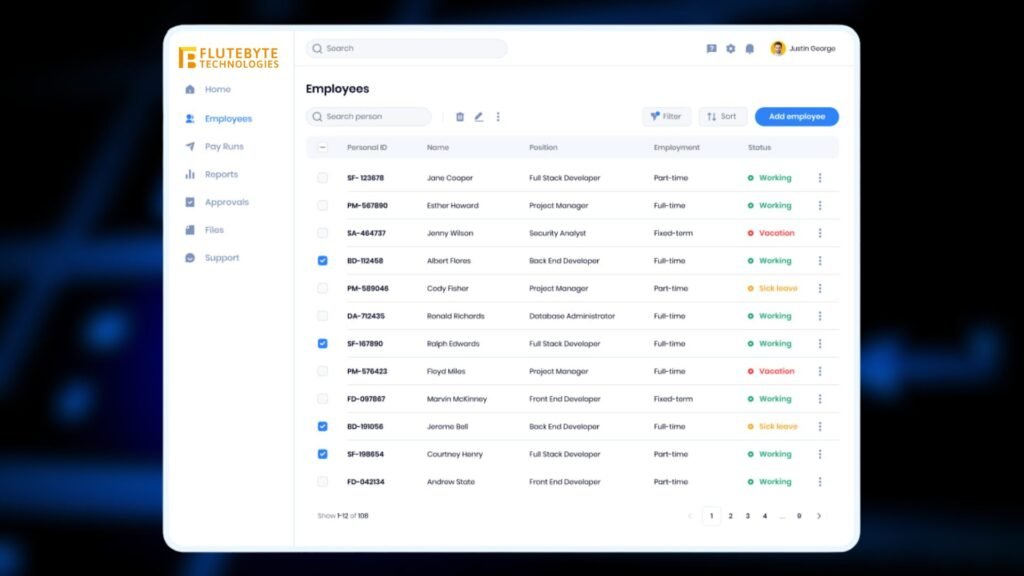The height and width of the screenshot is (576, 1024).
Task: Click the trash delete icon
Action: [x=460, y=117]
